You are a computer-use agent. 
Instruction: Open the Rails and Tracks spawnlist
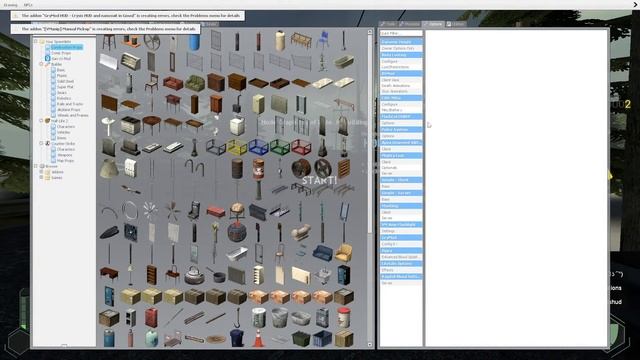point(70,104)
